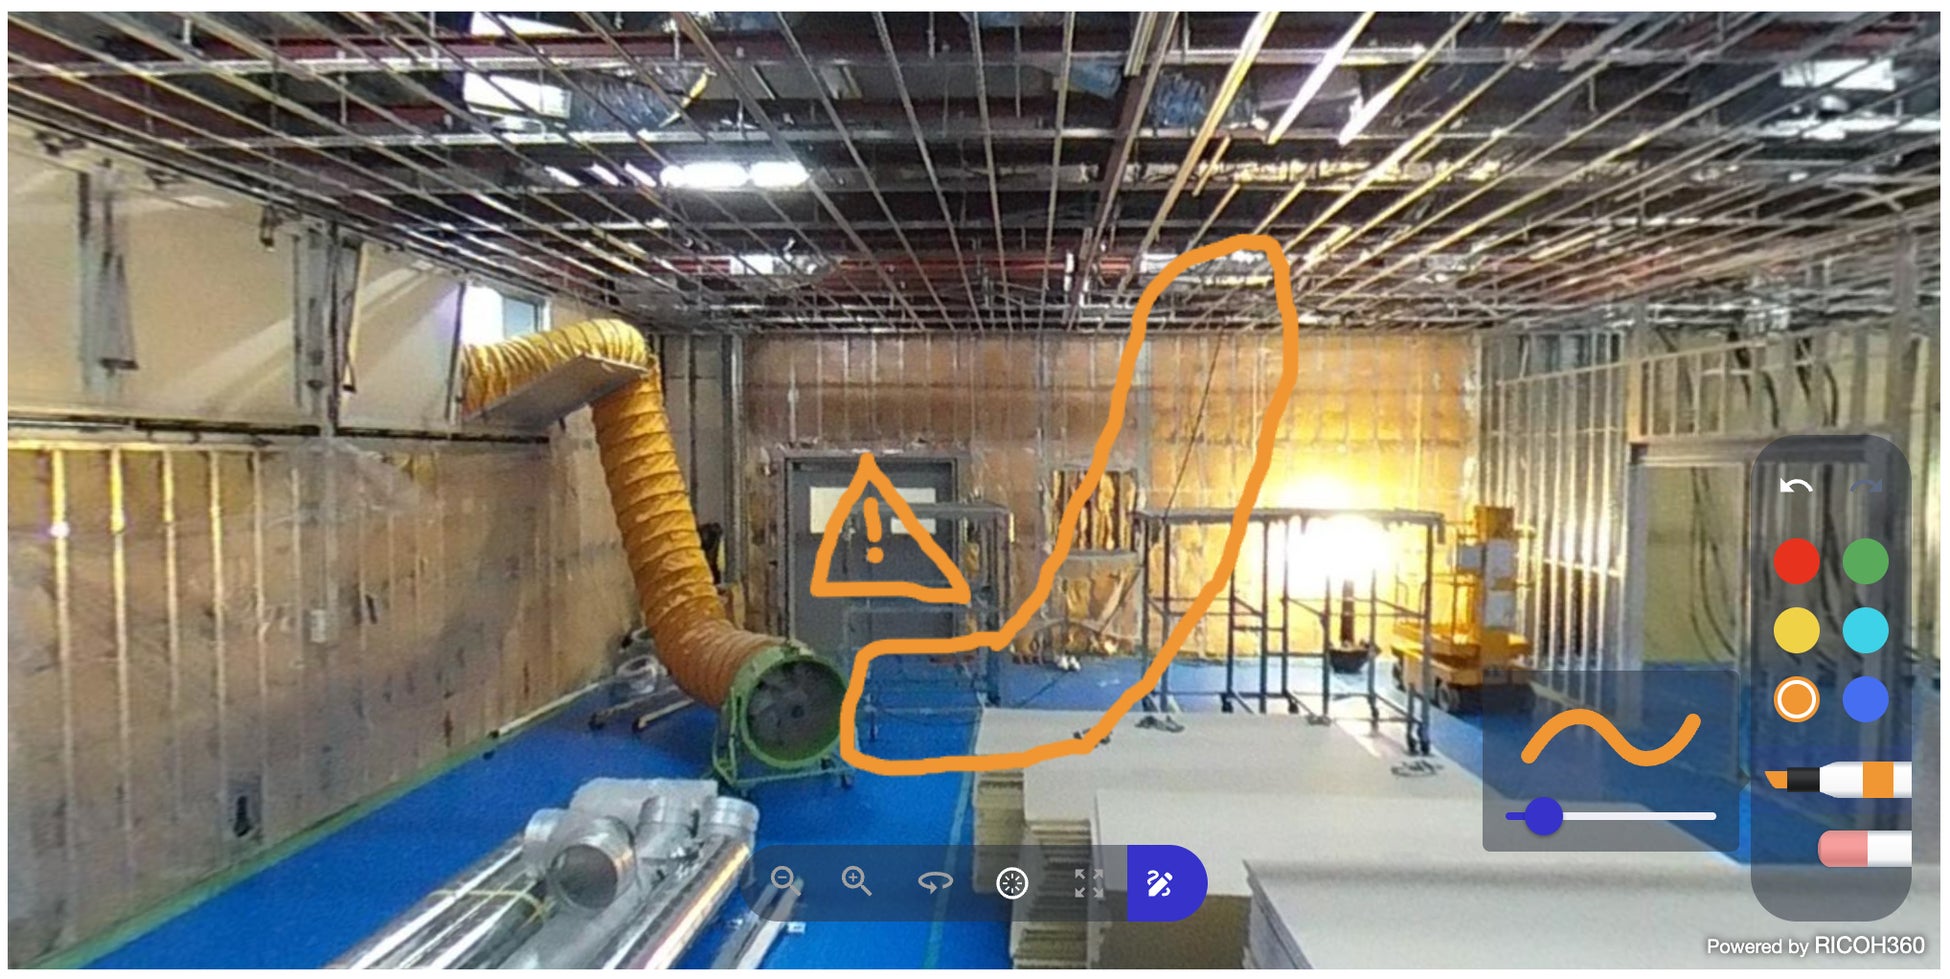Select the marker pen tool
The width and height of the screenshot is (1950, 979).
[1838, 780]
